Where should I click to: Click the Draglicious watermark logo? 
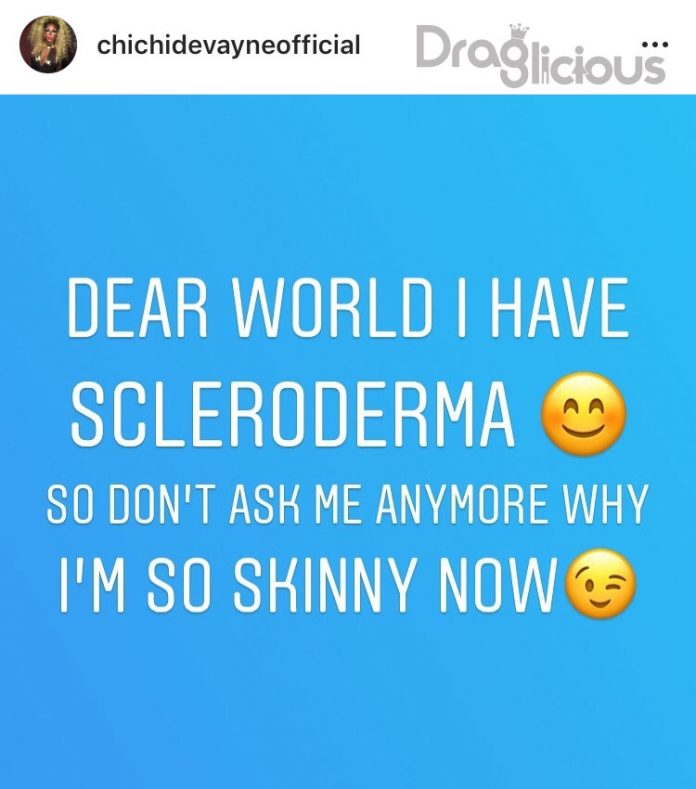click(x=540, y=55)
